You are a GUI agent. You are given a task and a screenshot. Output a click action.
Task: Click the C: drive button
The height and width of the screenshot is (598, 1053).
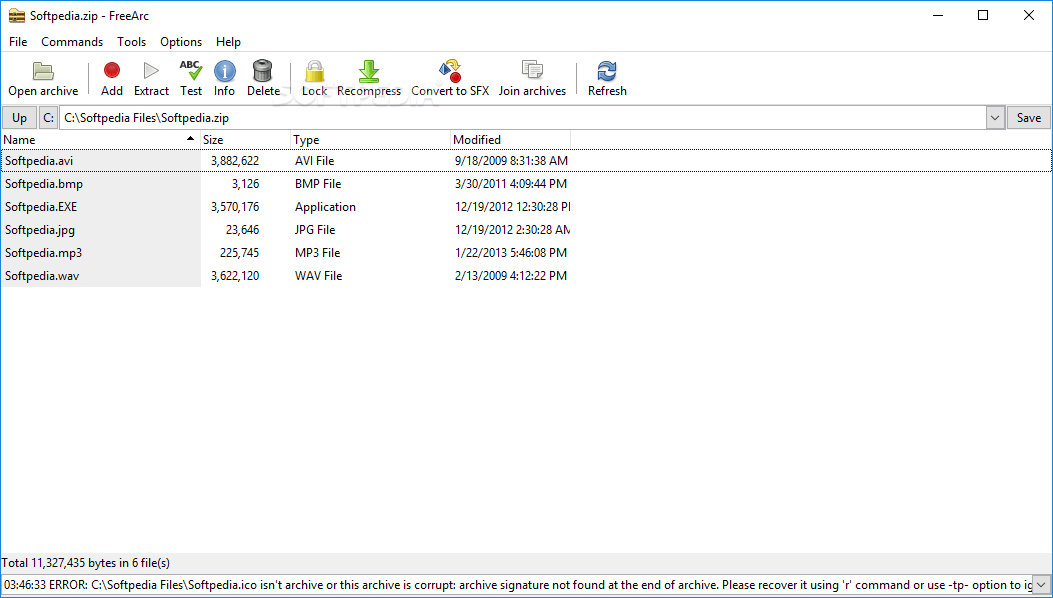click(48, 118)
